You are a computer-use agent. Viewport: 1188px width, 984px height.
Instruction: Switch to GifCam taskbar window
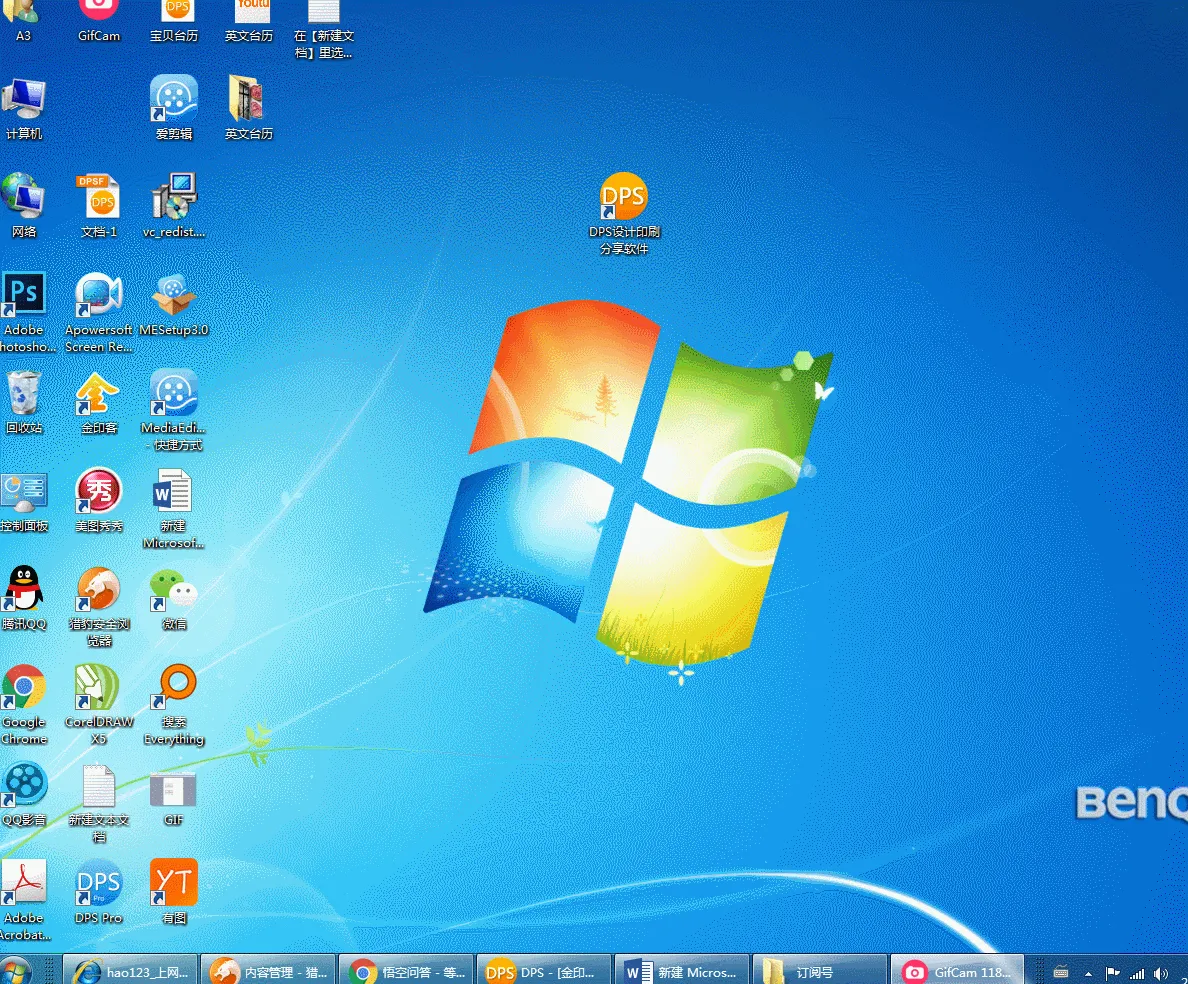958,971
